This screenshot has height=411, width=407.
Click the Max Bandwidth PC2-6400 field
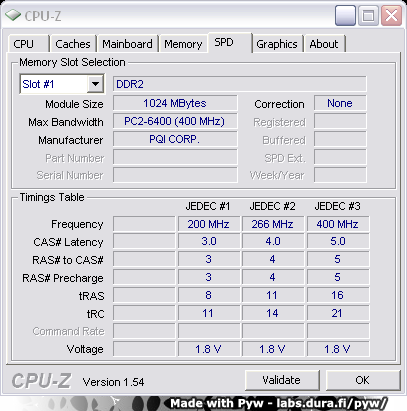coord(175,121)
